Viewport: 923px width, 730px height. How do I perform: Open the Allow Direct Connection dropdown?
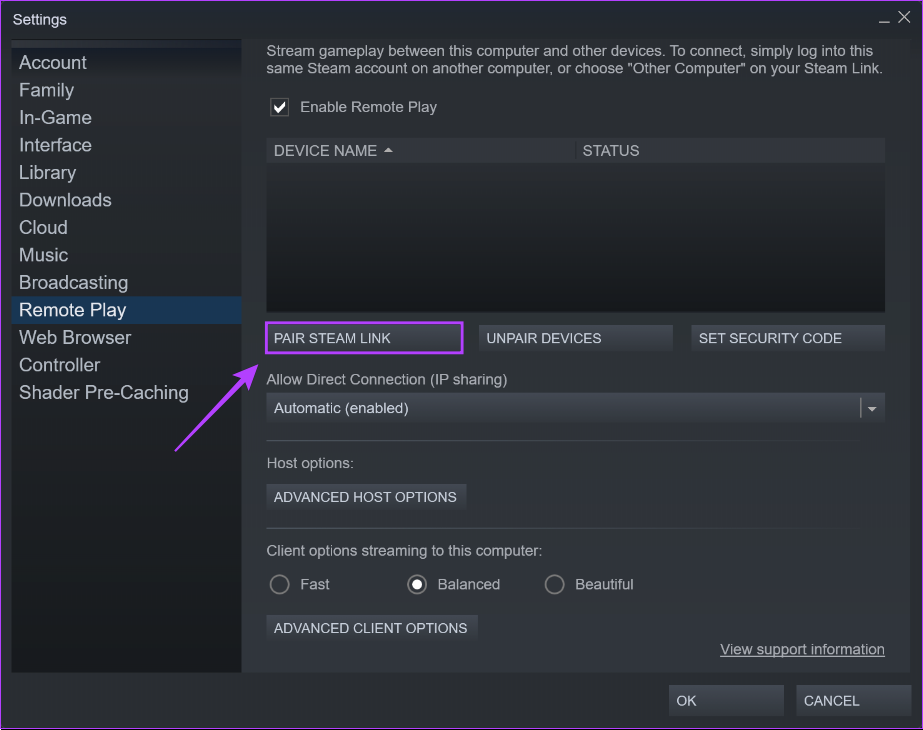576,408
